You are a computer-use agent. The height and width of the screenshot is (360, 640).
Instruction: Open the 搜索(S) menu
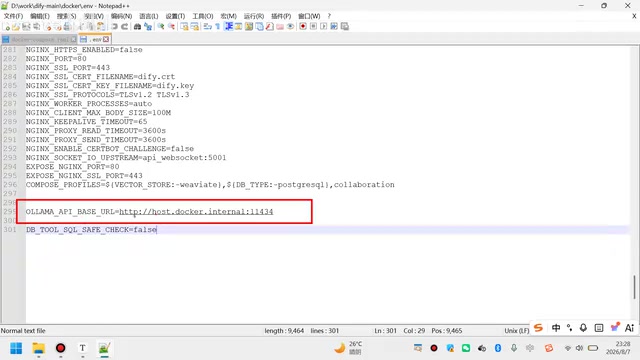[x=66, y=16]
